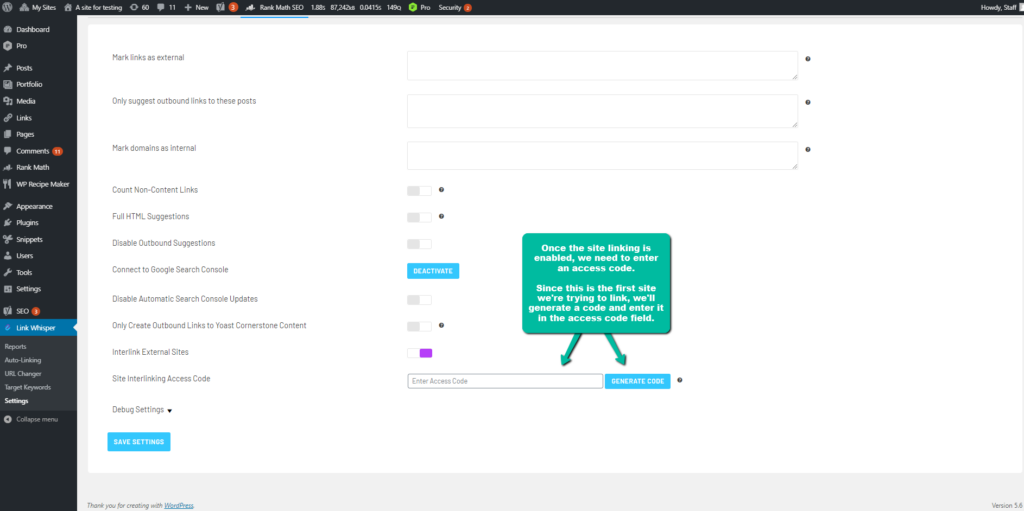Click the WordPress logo in admin bar
The width and height of the screenshot is (1024, 511).
[x=7, y=7]
